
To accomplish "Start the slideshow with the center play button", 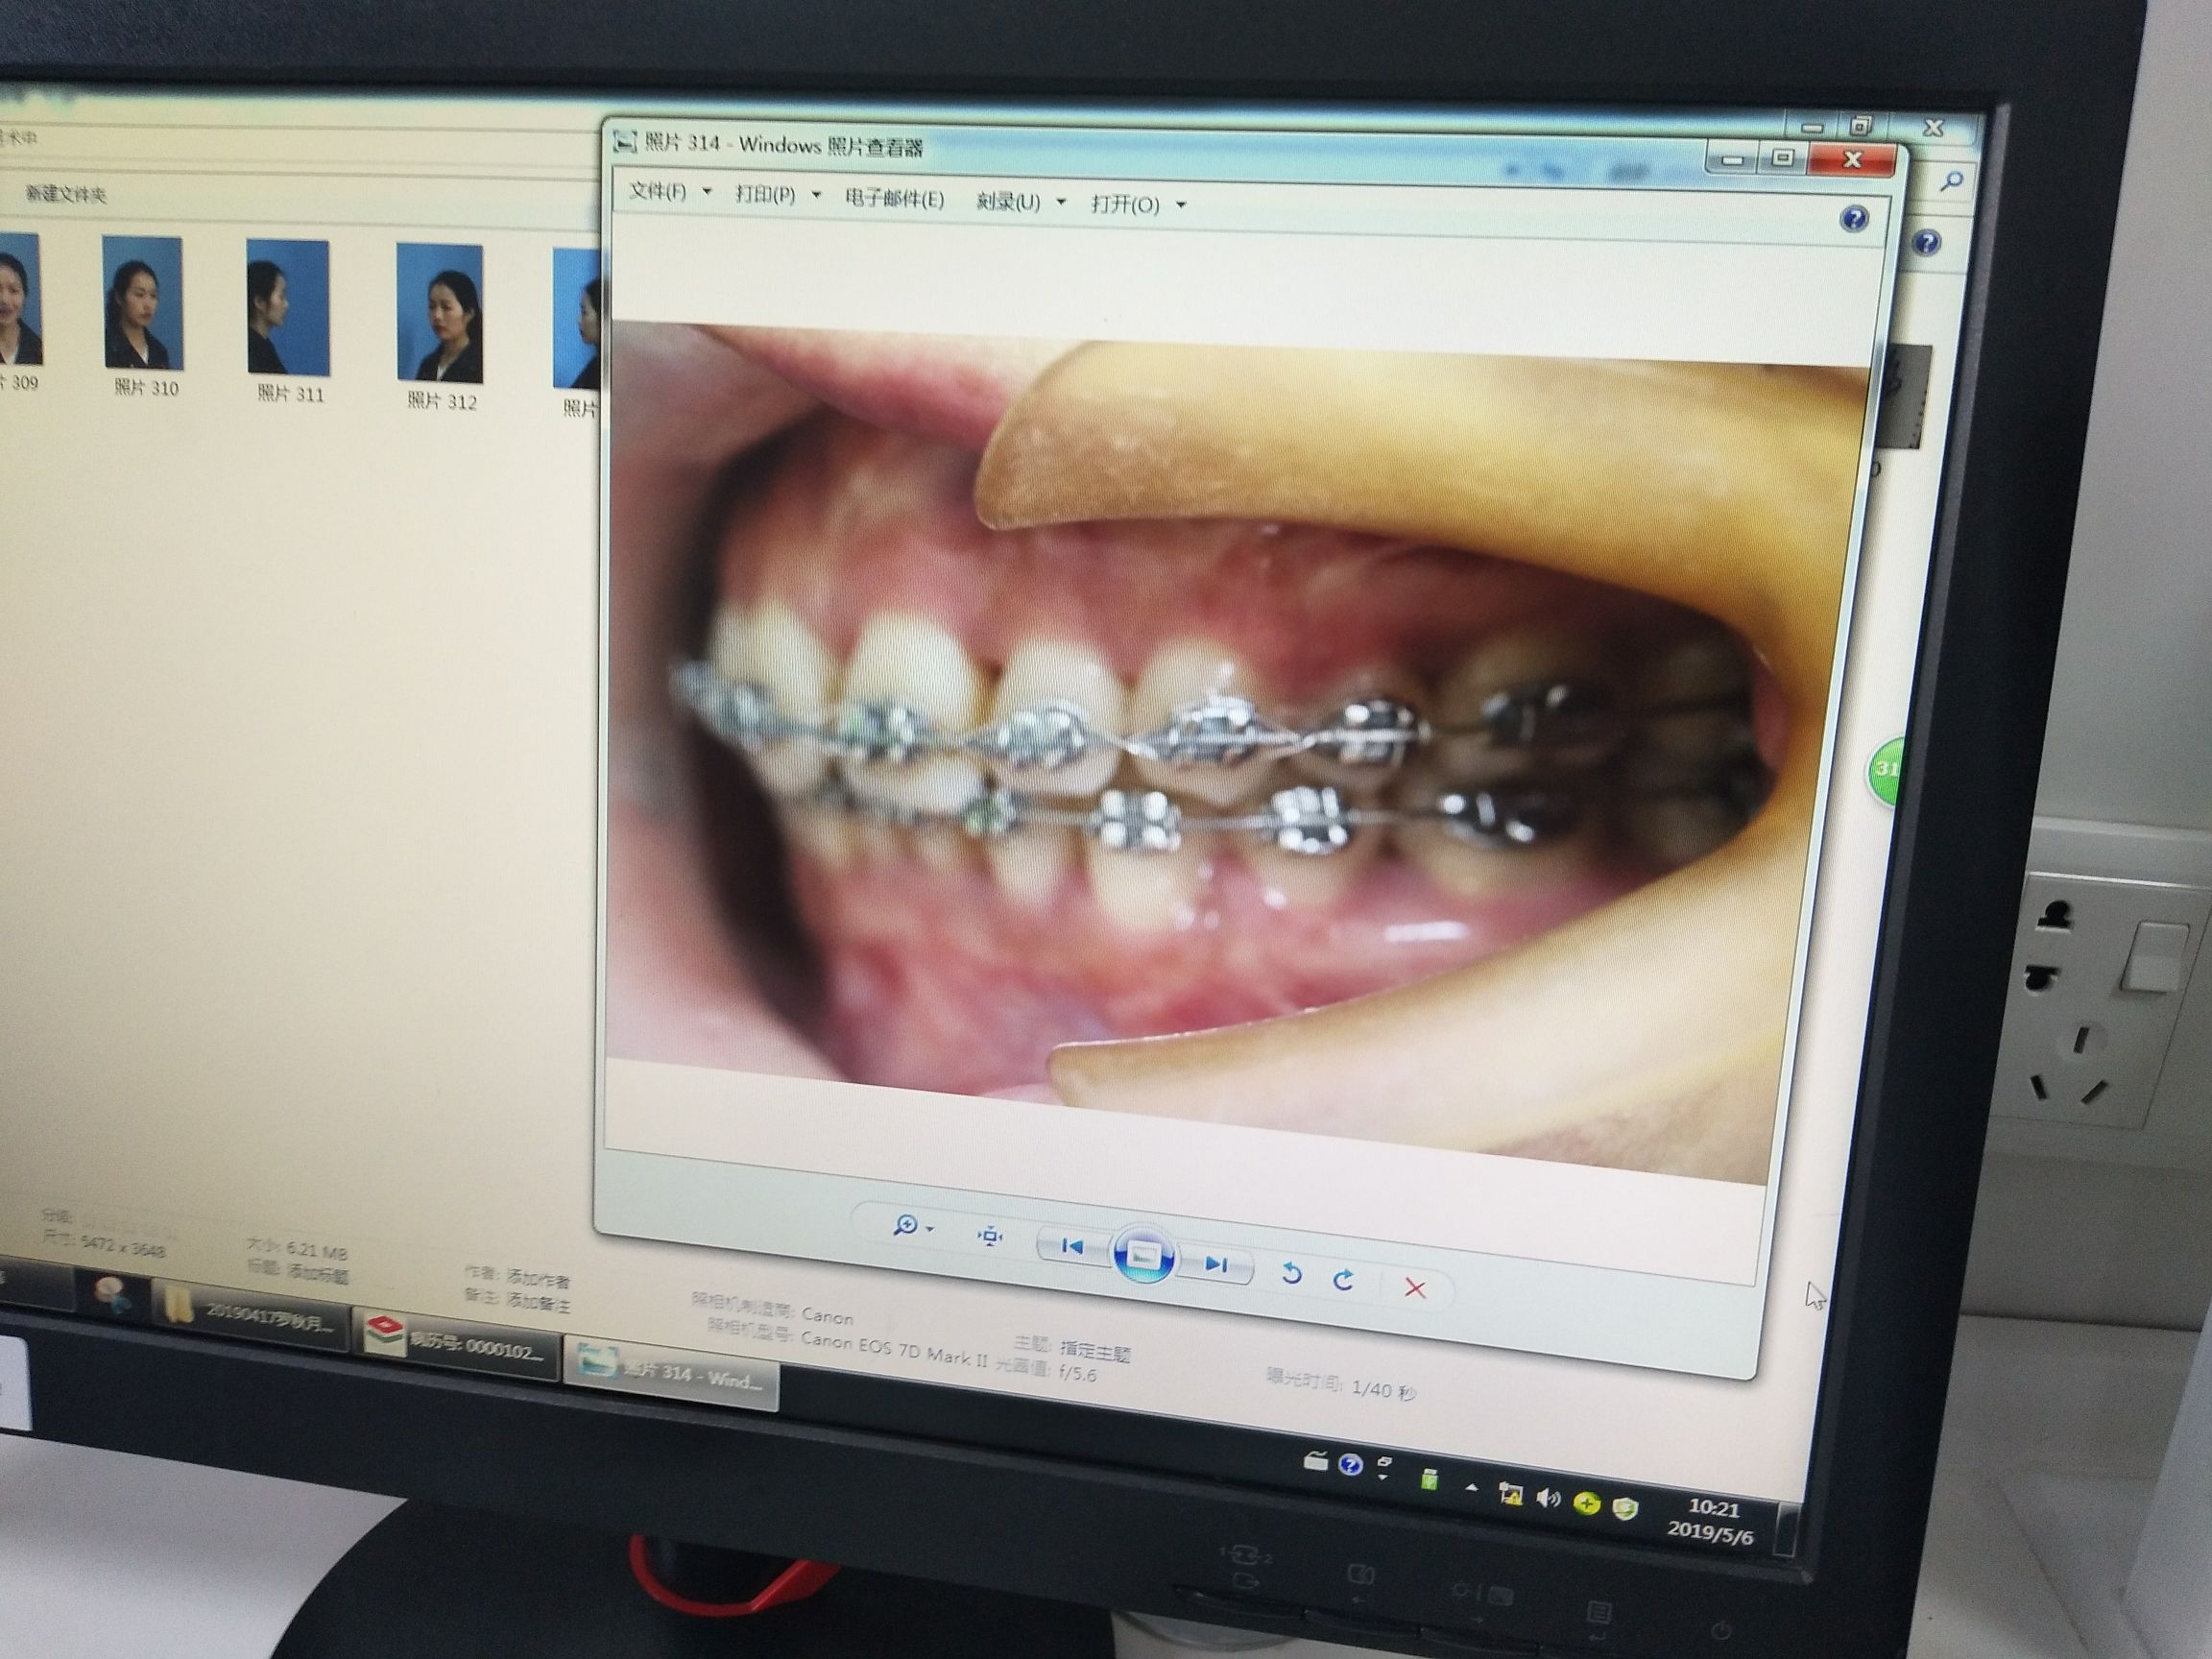I will pyautogui.click(x=1144, y=1254).
